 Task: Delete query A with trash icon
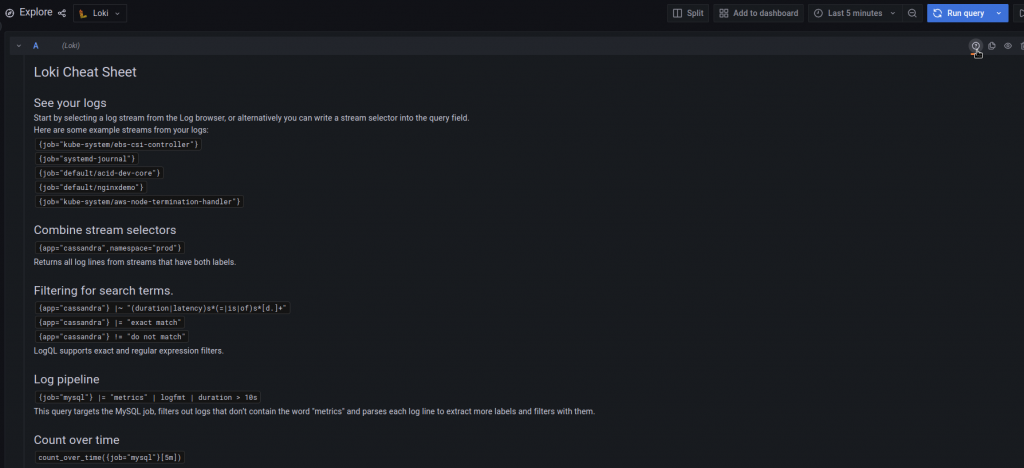1020,46
